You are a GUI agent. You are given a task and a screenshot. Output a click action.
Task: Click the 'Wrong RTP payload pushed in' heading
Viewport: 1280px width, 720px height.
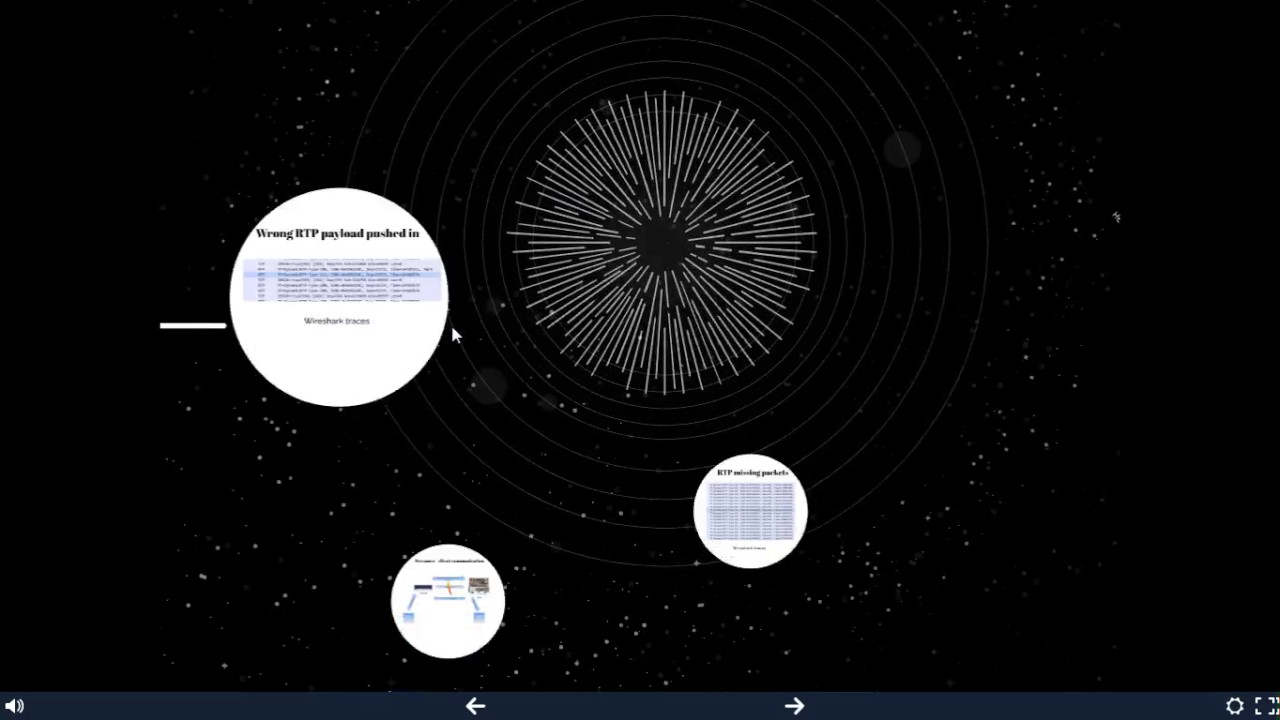pos(337,233)
